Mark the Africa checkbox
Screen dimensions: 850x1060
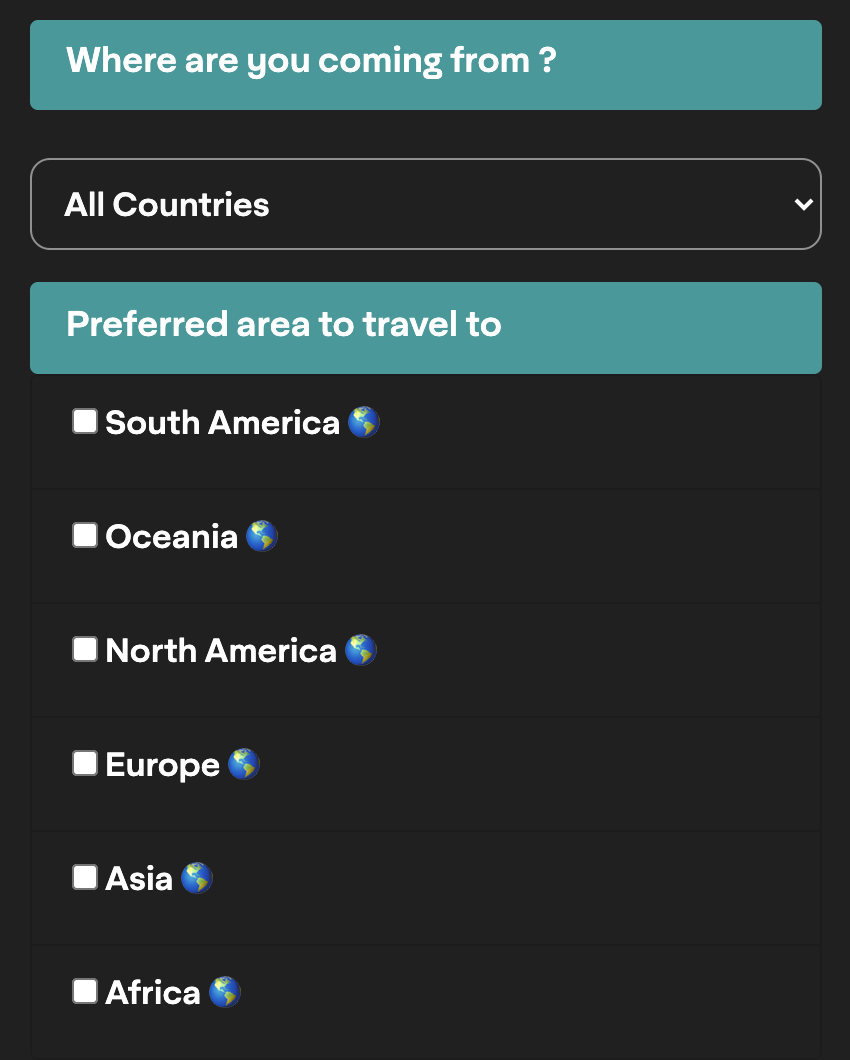85,991
